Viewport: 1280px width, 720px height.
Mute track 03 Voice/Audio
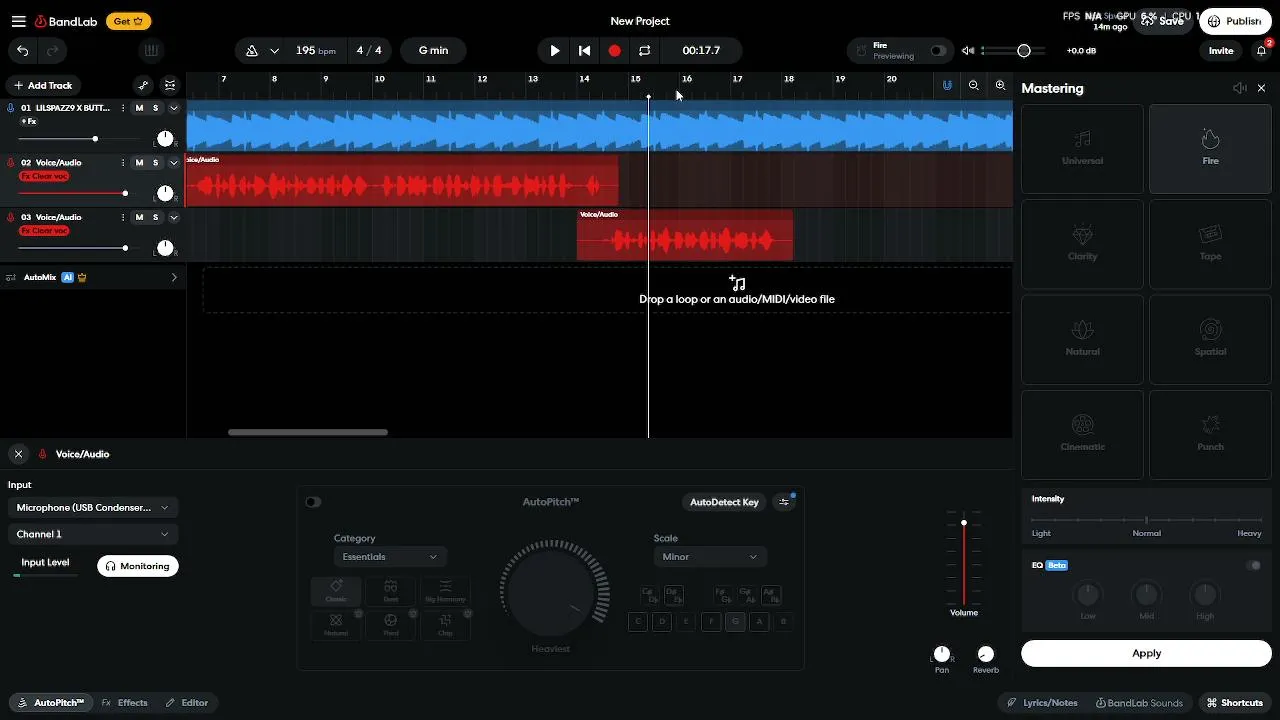pyautogui.click(x=139, y=217)
